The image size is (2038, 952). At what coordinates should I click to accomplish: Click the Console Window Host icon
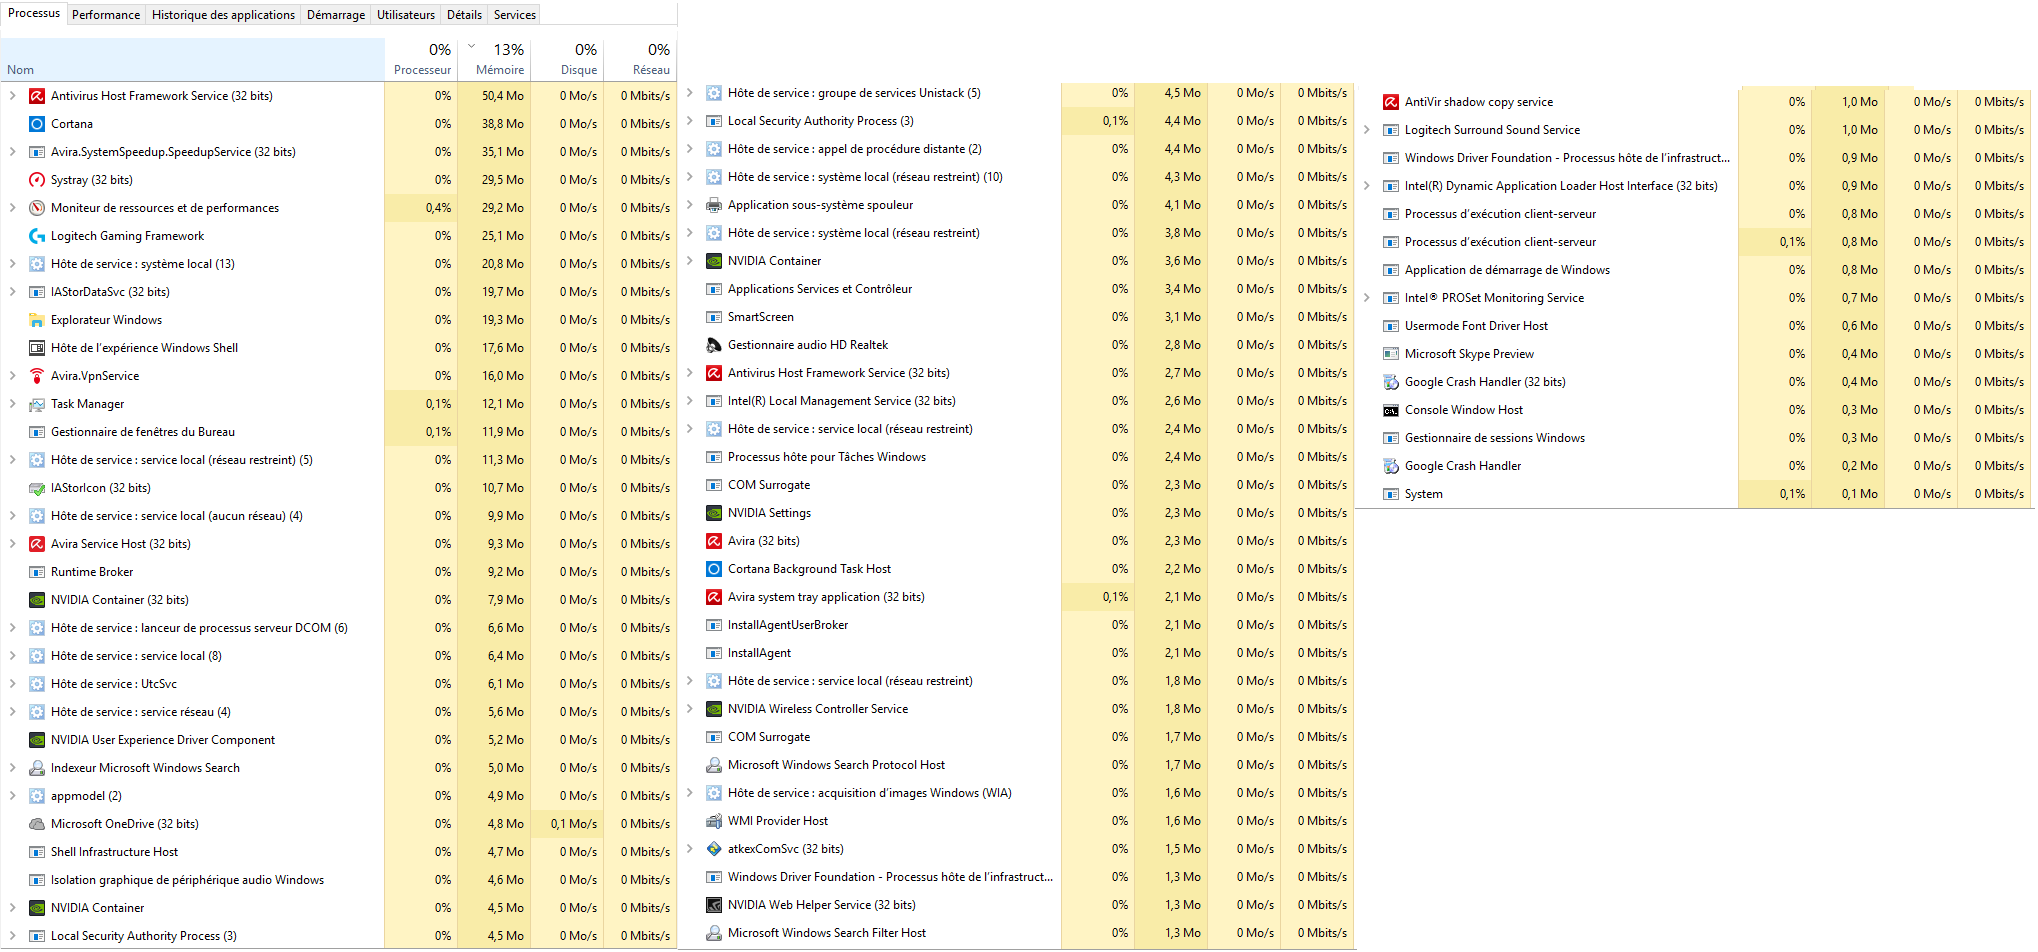[x=1391, y=410]
